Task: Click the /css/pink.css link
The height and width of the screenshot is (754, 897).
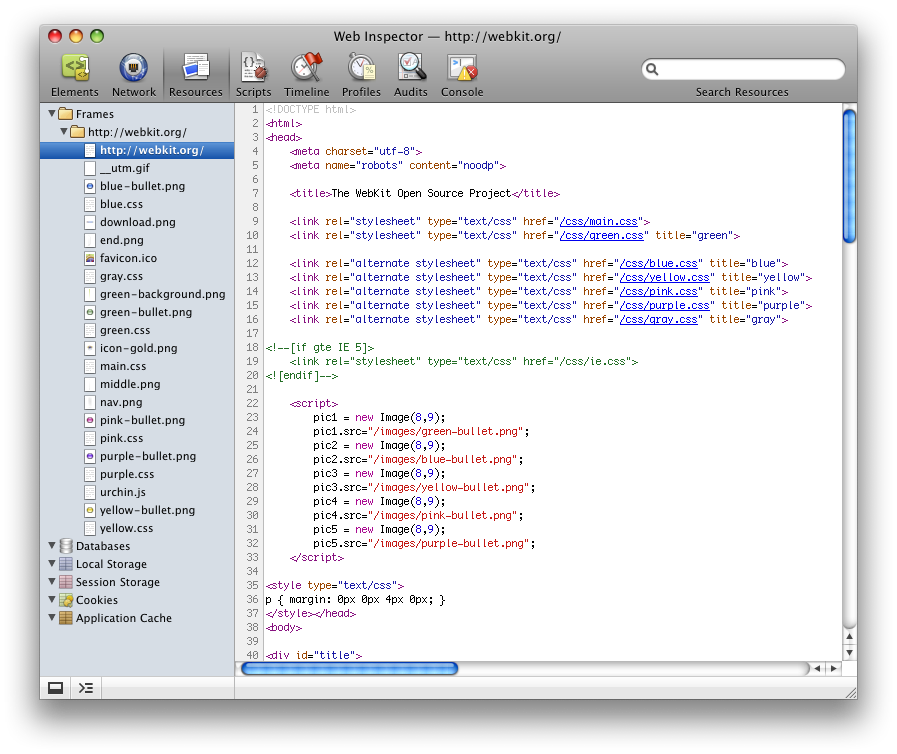Action: coord(659,291)
